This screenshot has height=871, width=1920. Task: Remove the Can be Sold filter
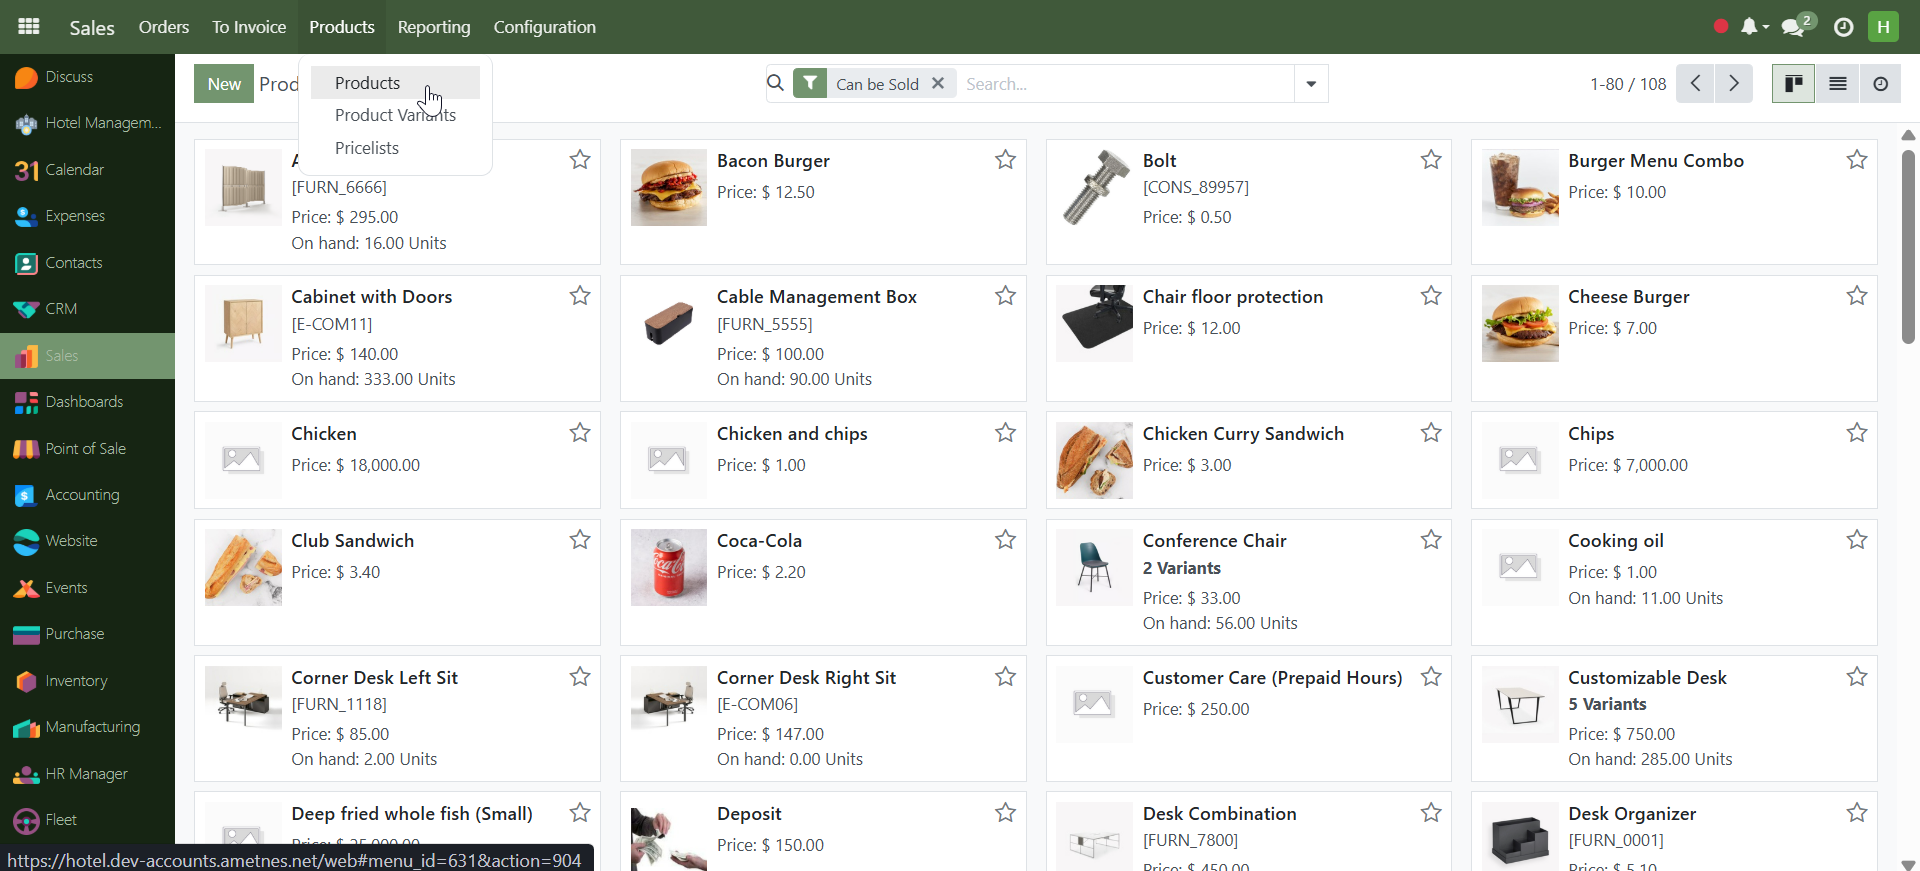point(938,84)
